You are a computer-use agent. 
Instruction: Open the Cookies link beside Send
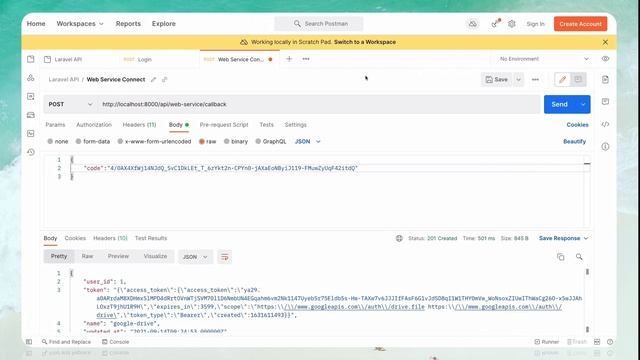coord(577,124)
